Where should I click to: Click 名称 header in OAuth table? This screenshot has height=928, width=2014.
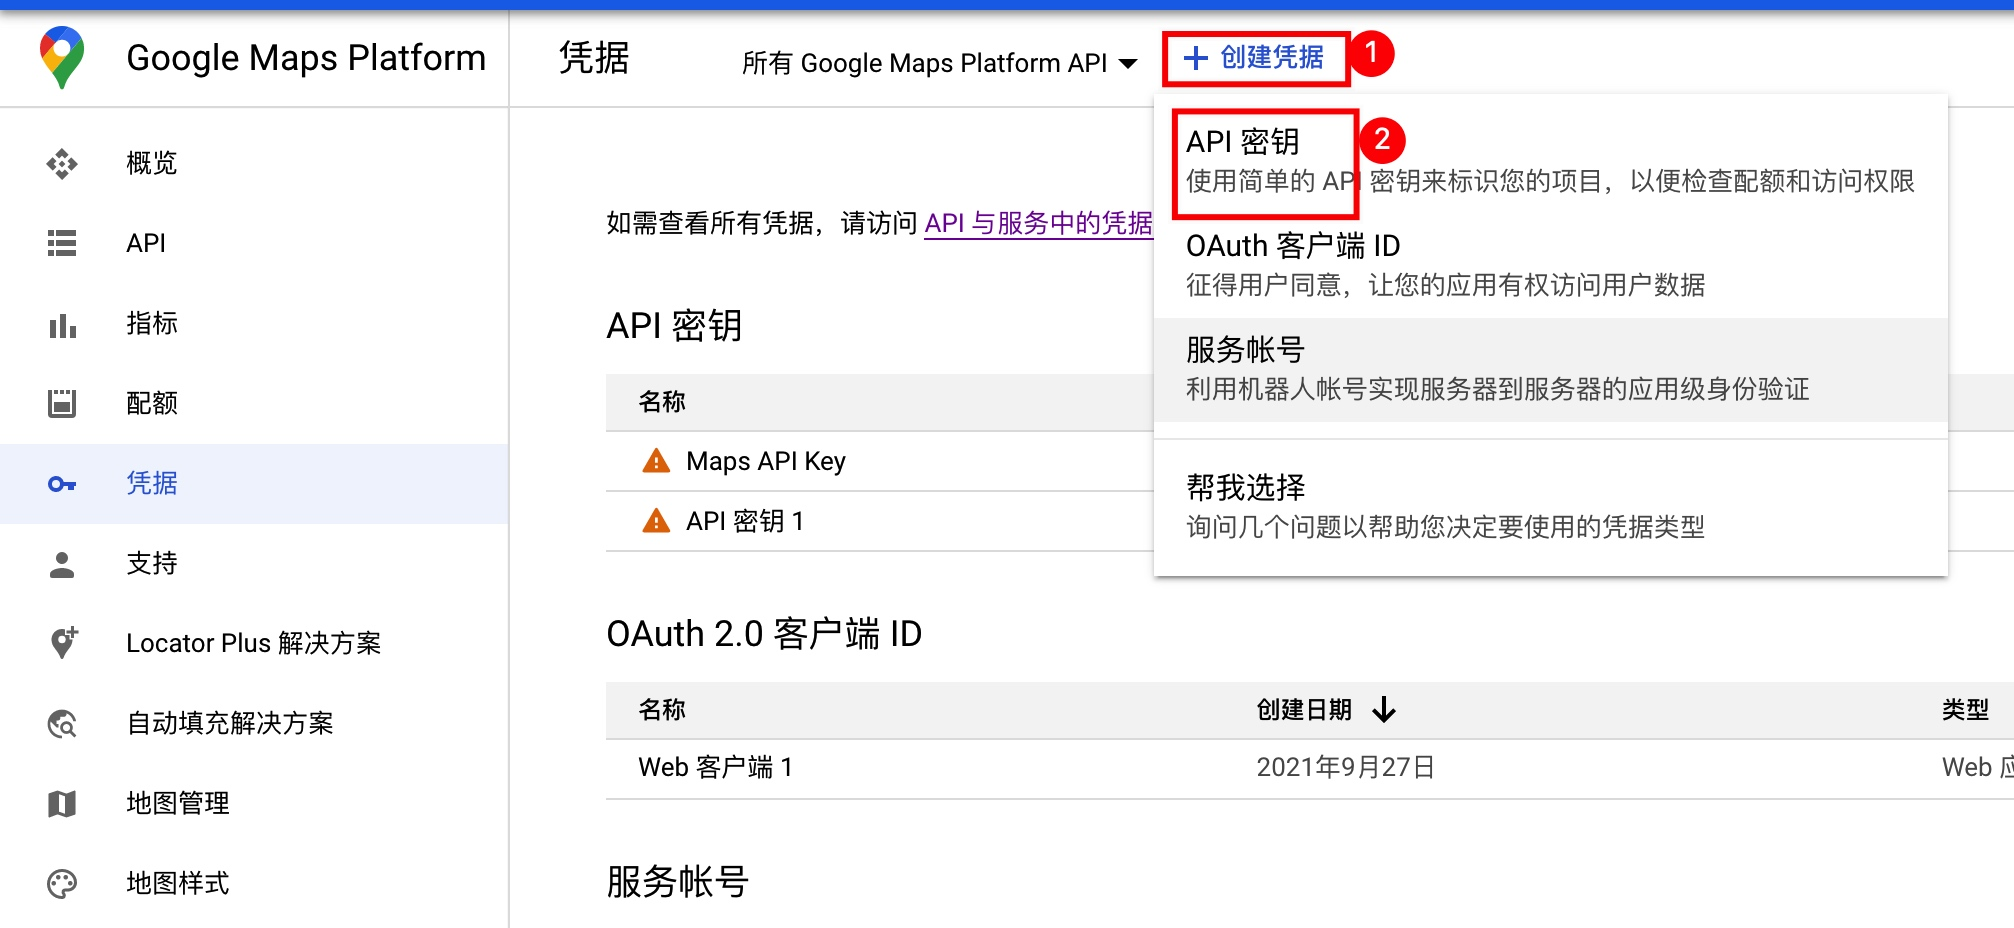662,710
